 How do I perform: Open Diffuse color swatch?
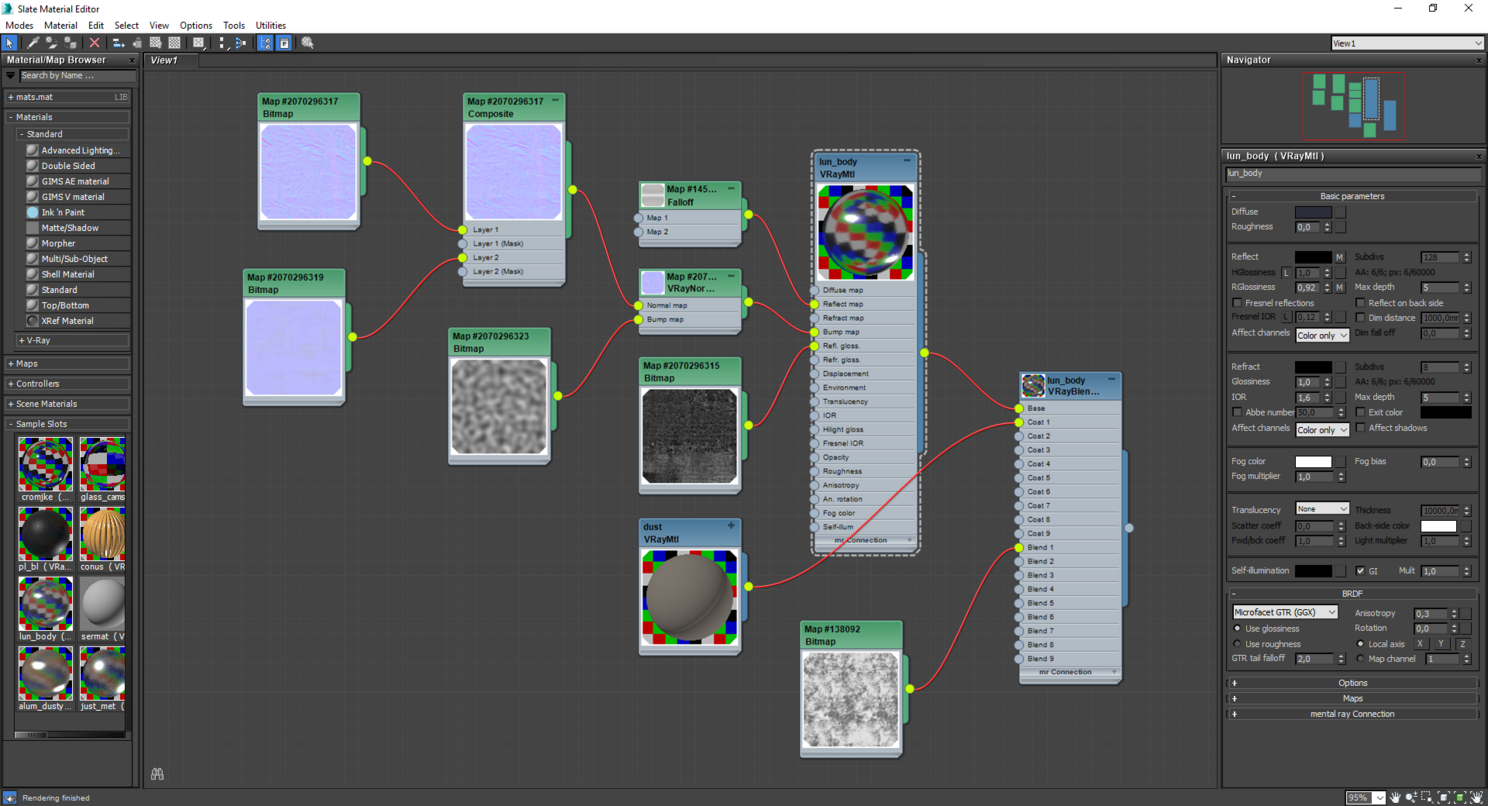(x=1313, y=212)
